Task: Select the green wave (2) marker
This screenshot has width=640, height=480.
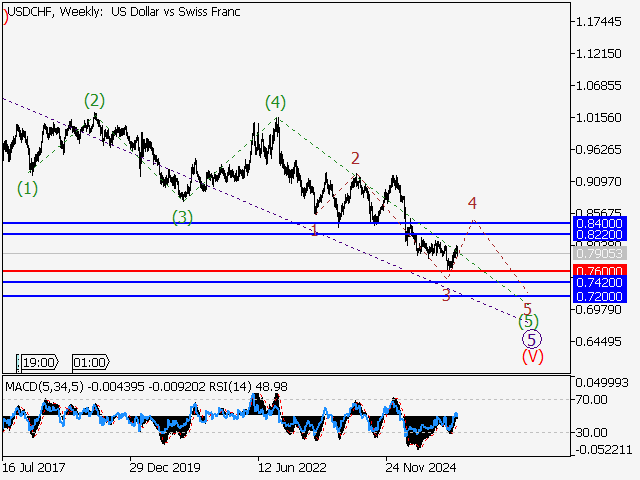Action: point(94,100)
